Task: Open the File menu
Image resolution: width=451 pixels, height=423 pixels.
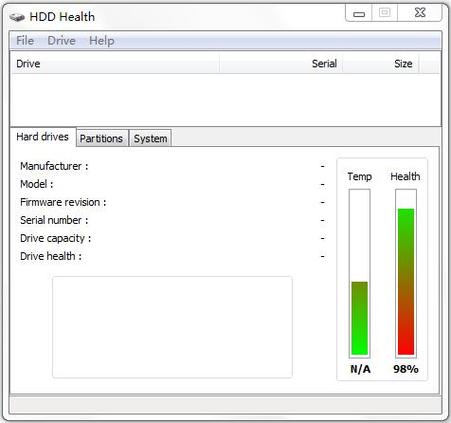Action: pyautogui.click(x=25, y=41)
